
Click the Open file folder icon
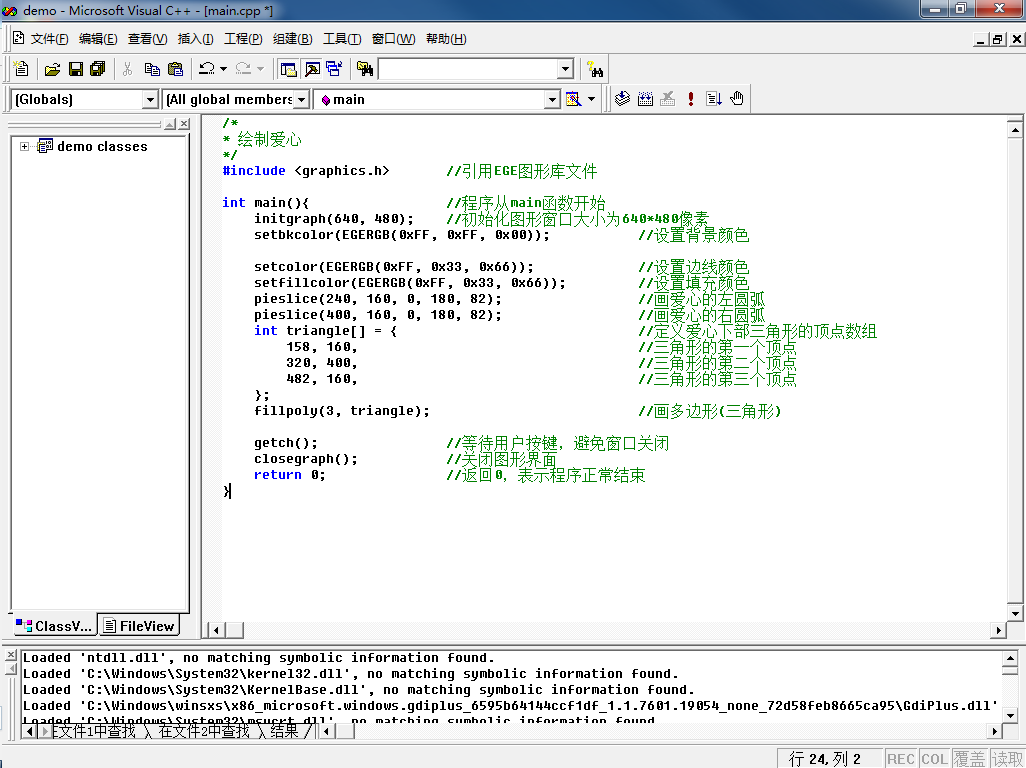point(52,69)
